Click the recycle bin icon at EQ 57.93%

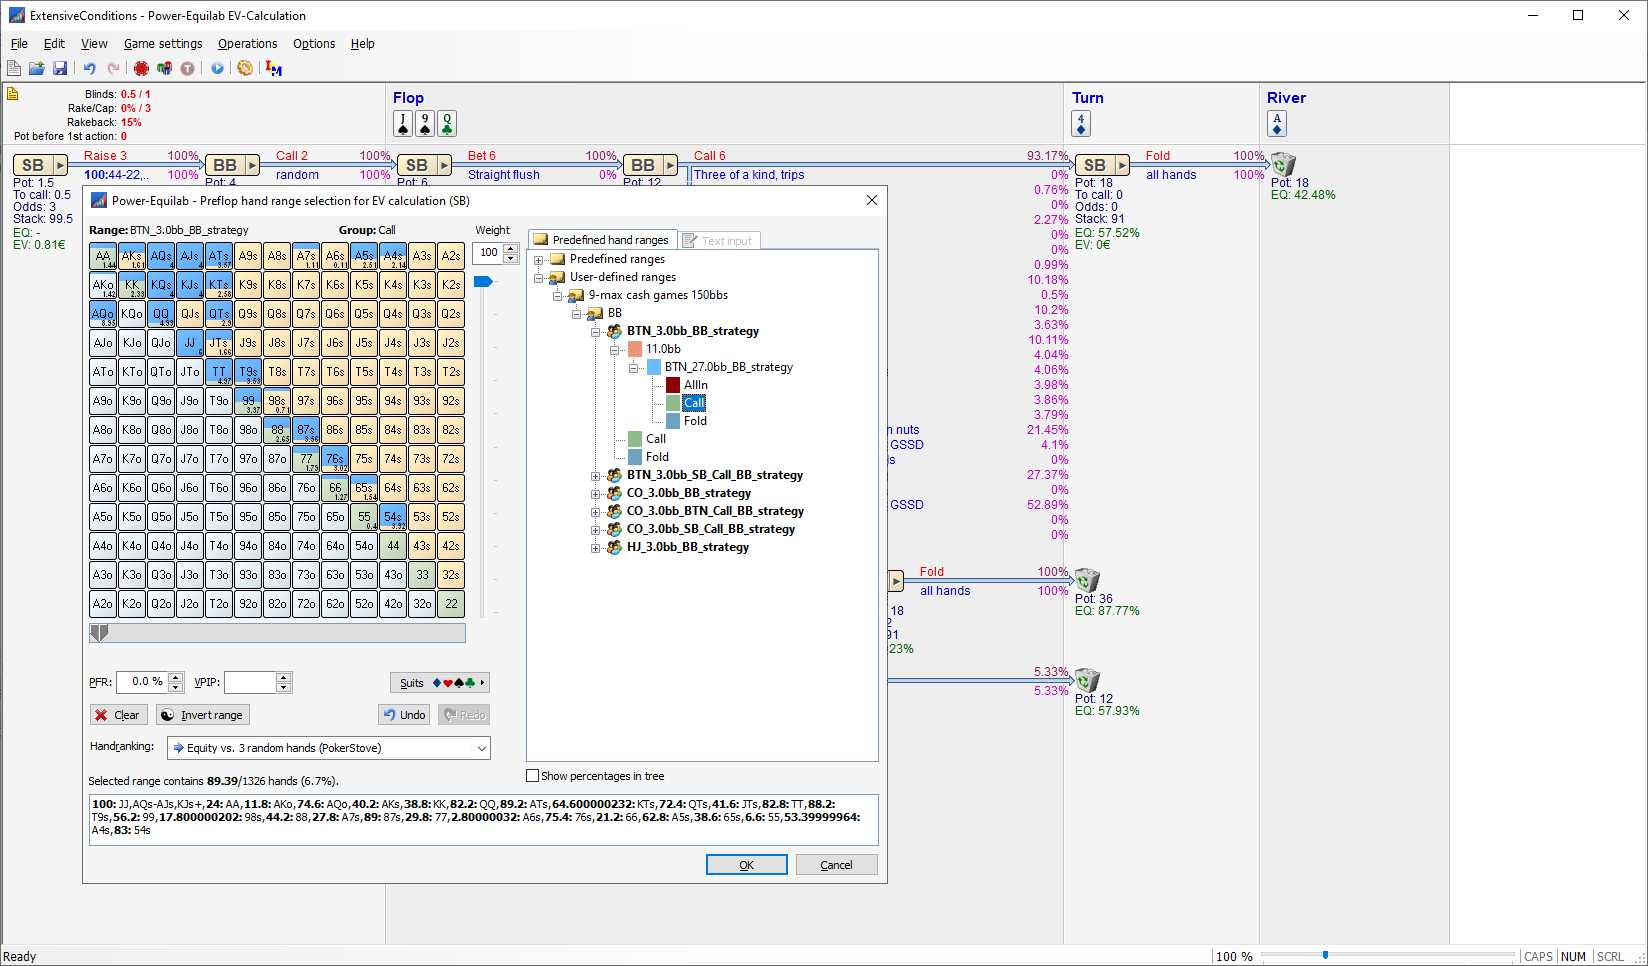1087,680
